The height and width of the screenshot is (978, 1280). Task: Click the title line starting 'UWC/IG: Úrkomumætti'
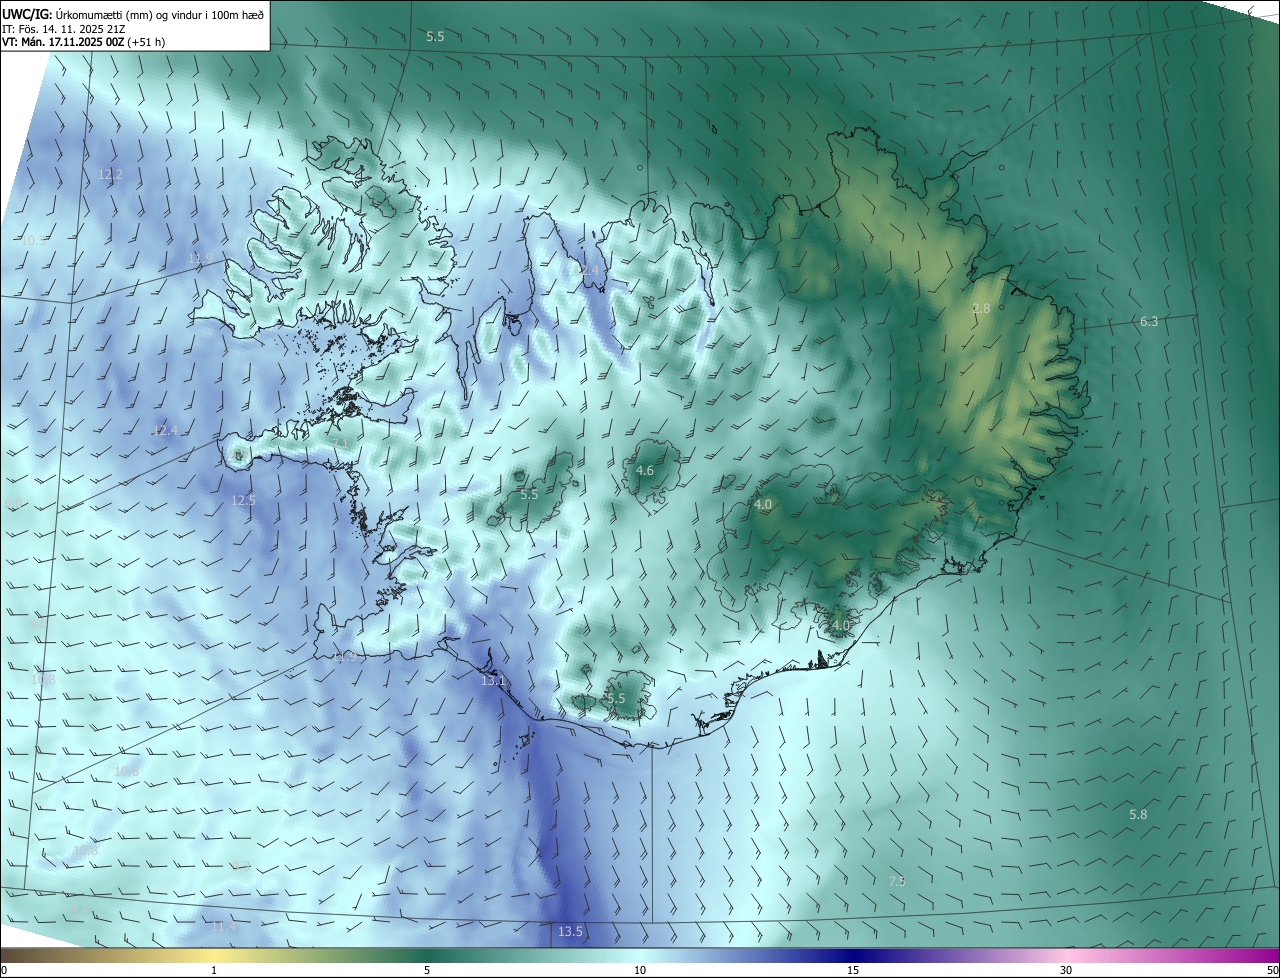click(133, 13)
